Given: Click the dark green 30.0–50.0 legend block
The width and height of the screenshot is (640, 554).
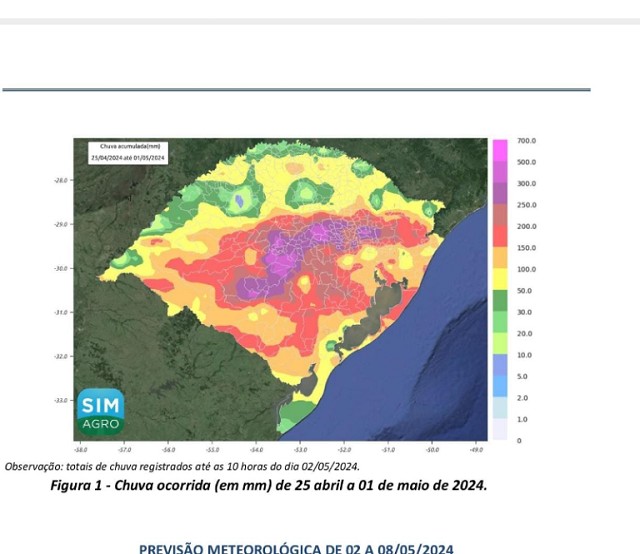Looking at the screenshot, I should 499,301.
